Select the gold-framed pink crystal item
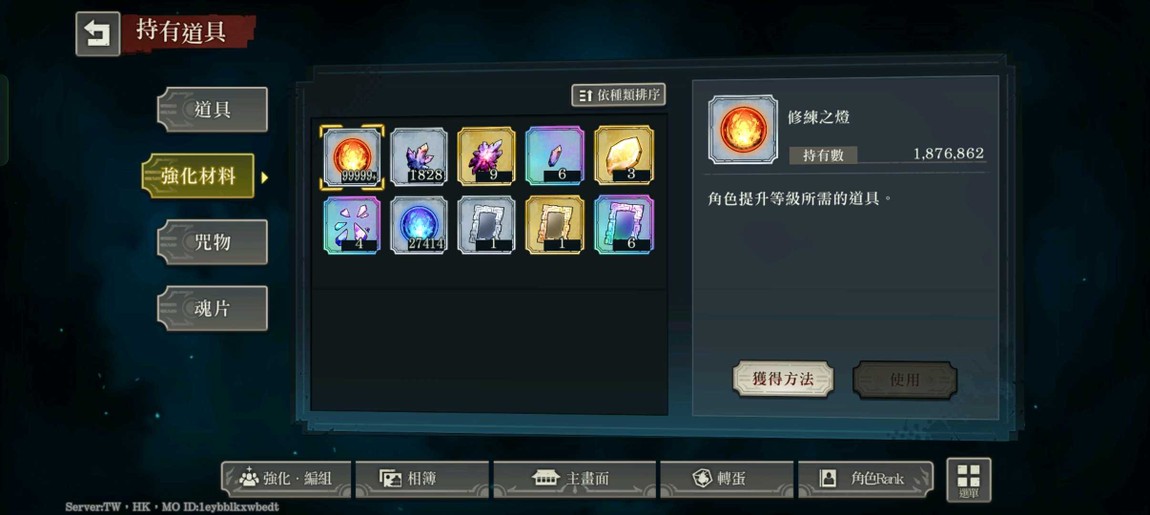This screenshot has width=1150, height=515. click(486, 156)
